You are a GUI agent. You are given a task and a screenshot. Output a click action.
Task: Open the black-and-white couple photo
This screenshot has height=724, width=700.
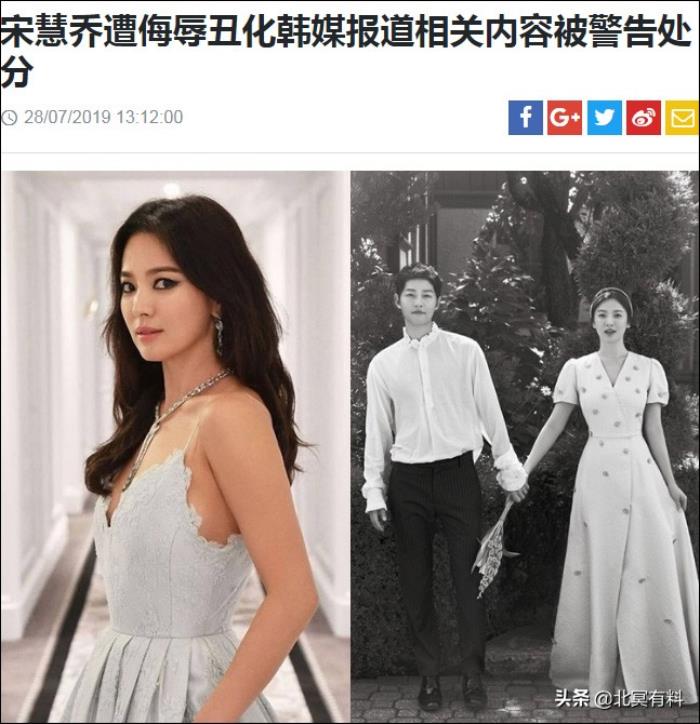(525, 446)
